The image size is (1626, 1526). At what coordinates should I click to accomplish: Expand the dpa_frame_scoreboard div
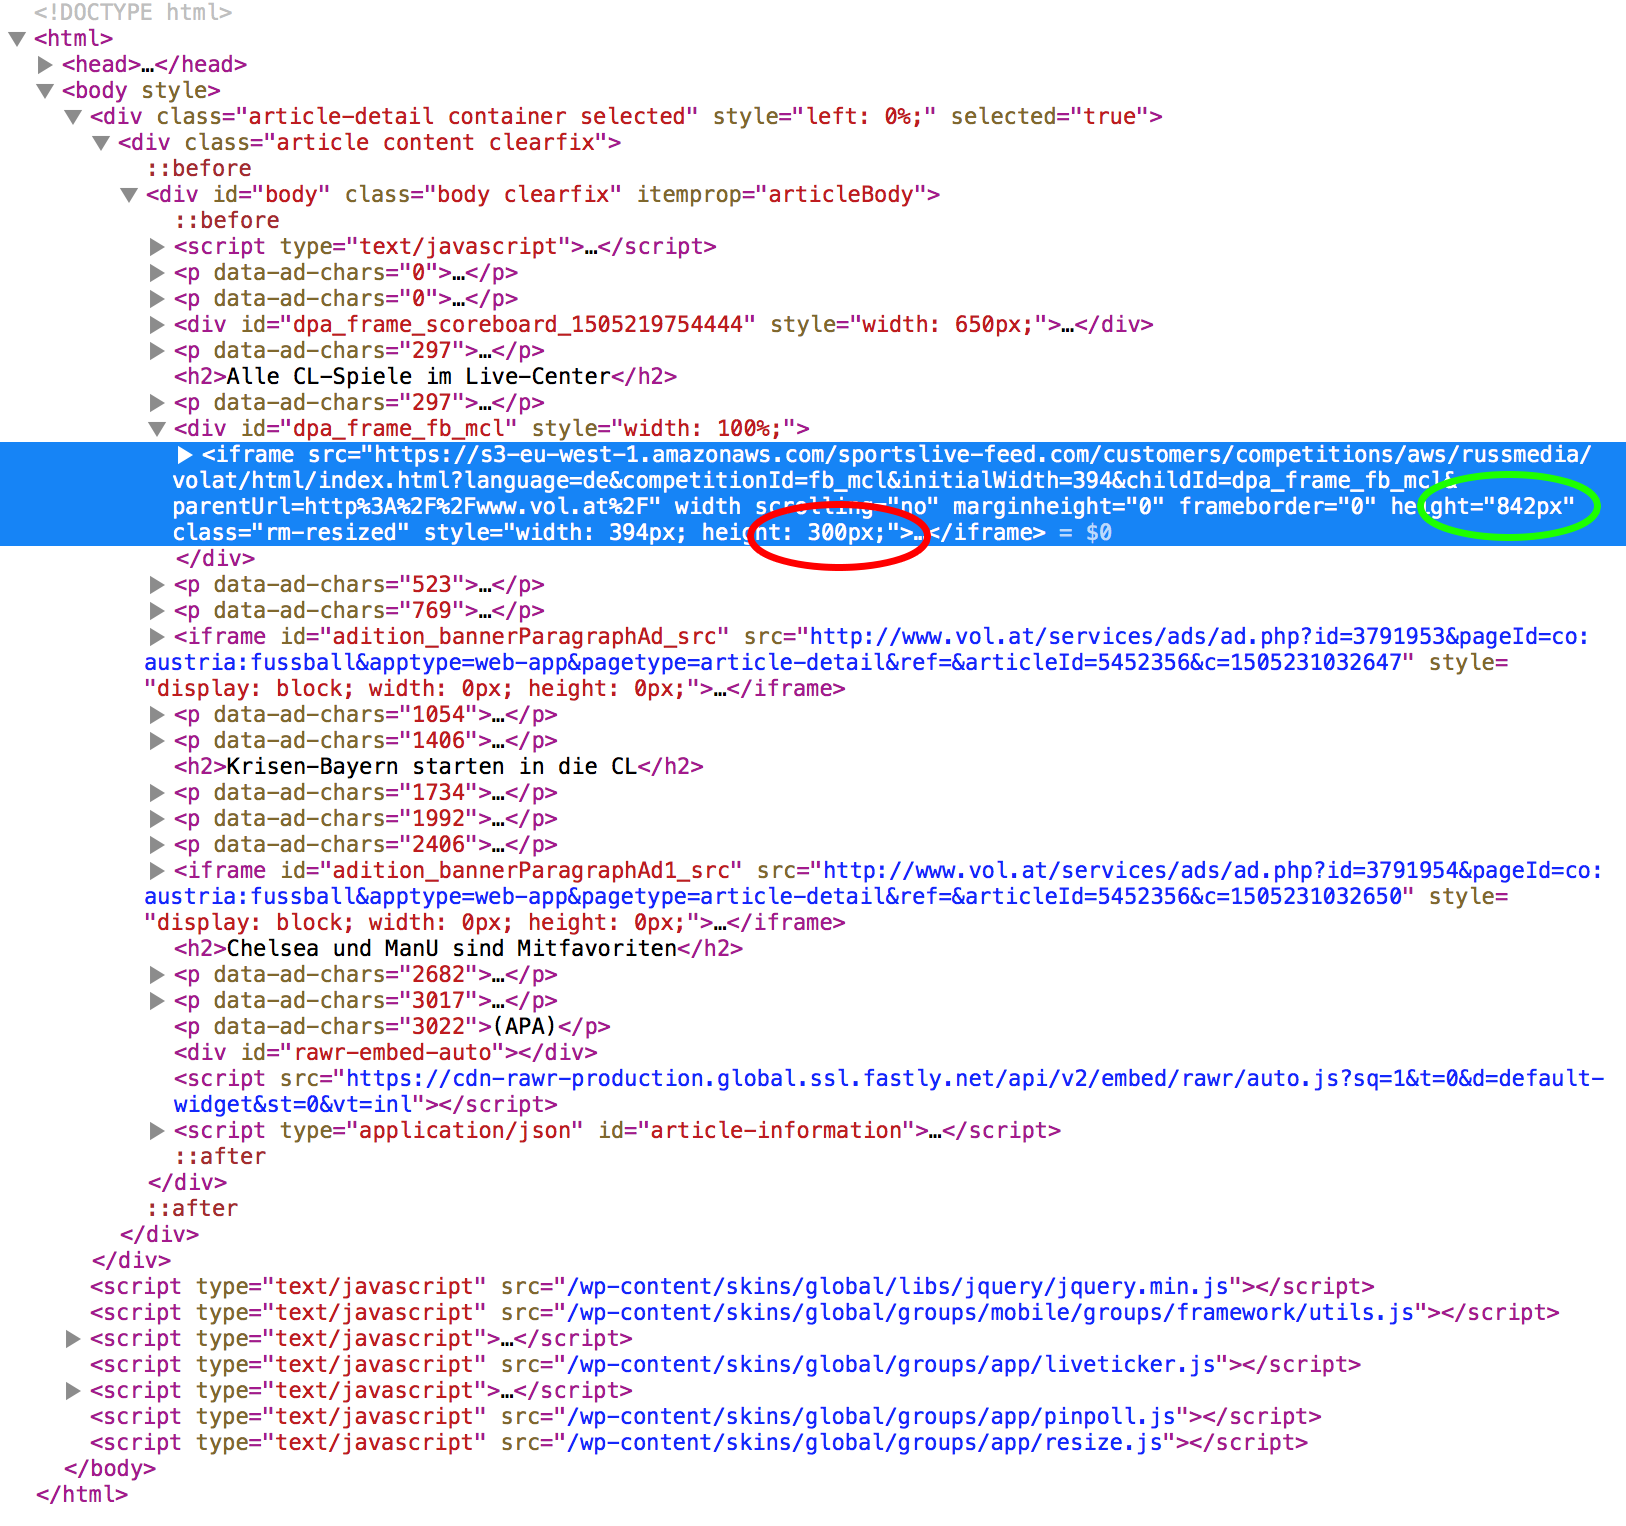[x=157, y=325]
